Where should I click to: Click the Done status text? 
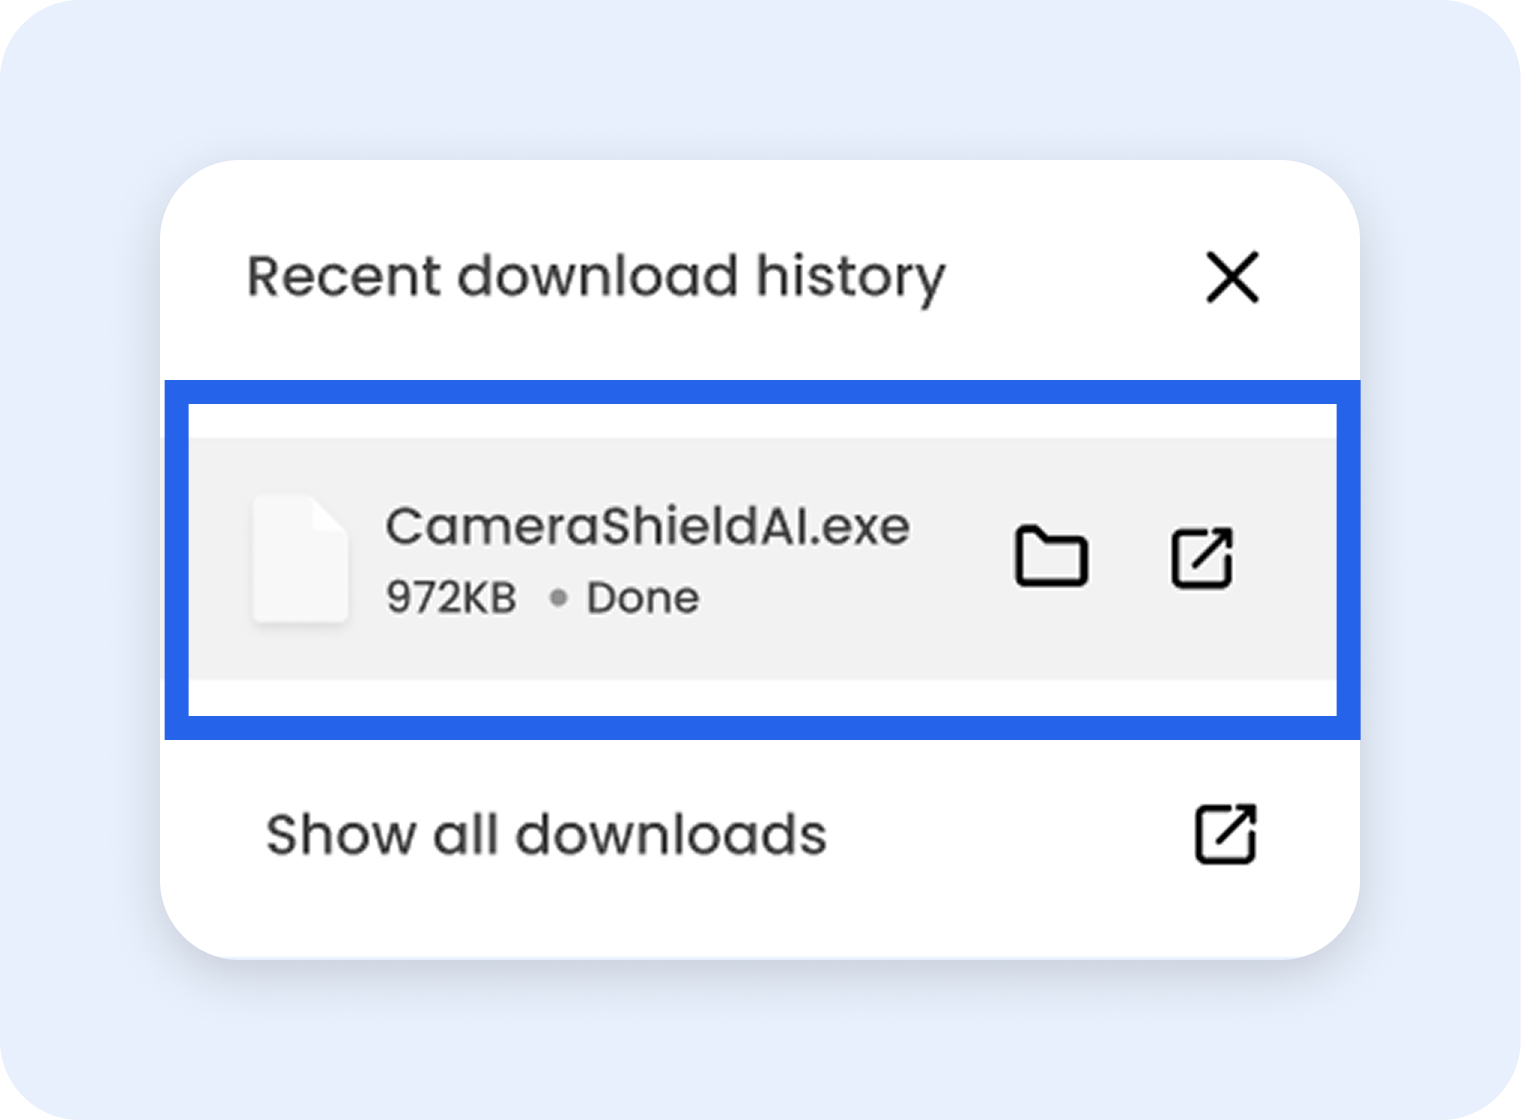(643, 597)
